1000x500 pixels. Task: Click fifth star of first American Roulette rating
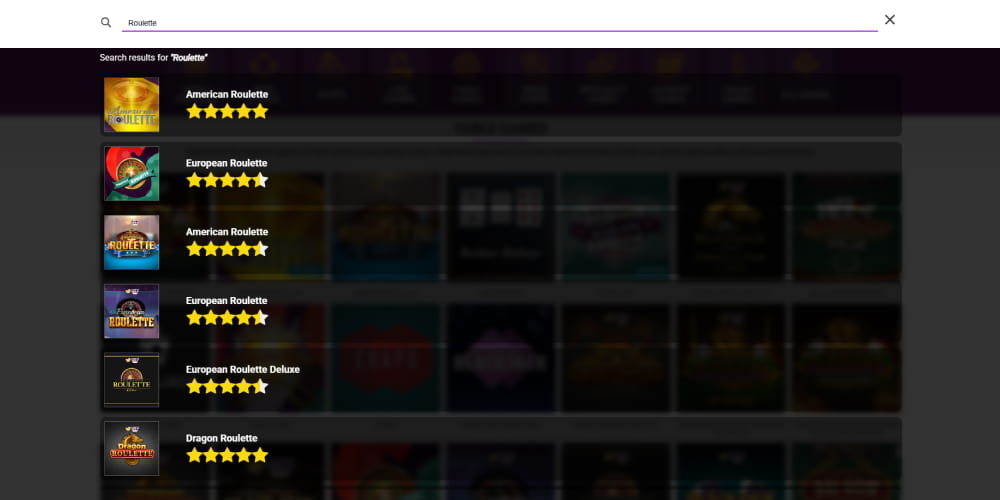pyautogui.click(x=260, y=112)
